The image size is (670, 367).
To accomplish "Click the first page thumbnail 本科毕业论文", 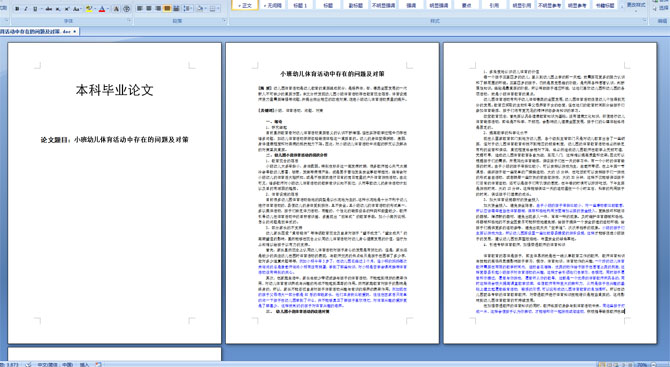I will (115, 193).
